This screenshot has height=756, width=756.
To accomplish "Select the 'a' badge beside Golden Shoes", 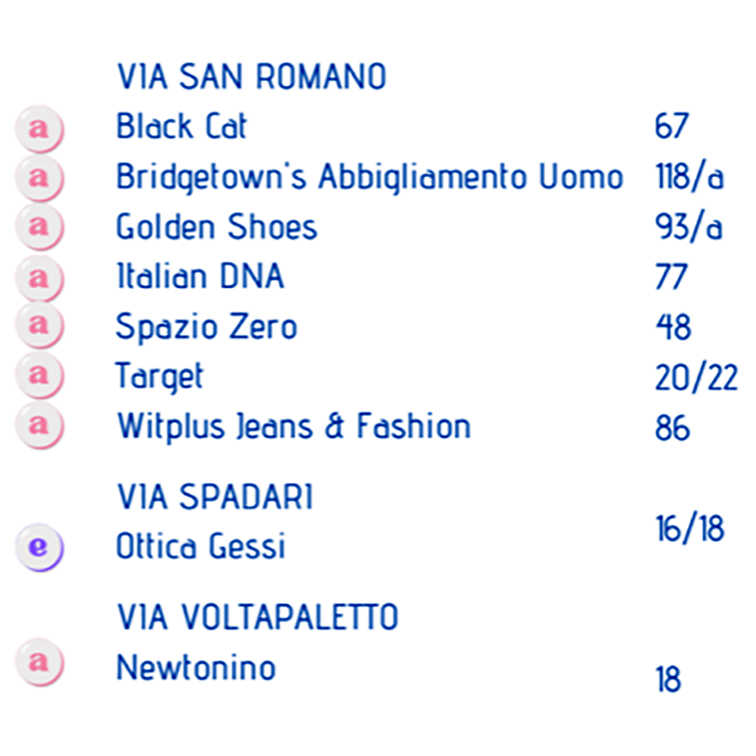I will (x=40, y=227).
